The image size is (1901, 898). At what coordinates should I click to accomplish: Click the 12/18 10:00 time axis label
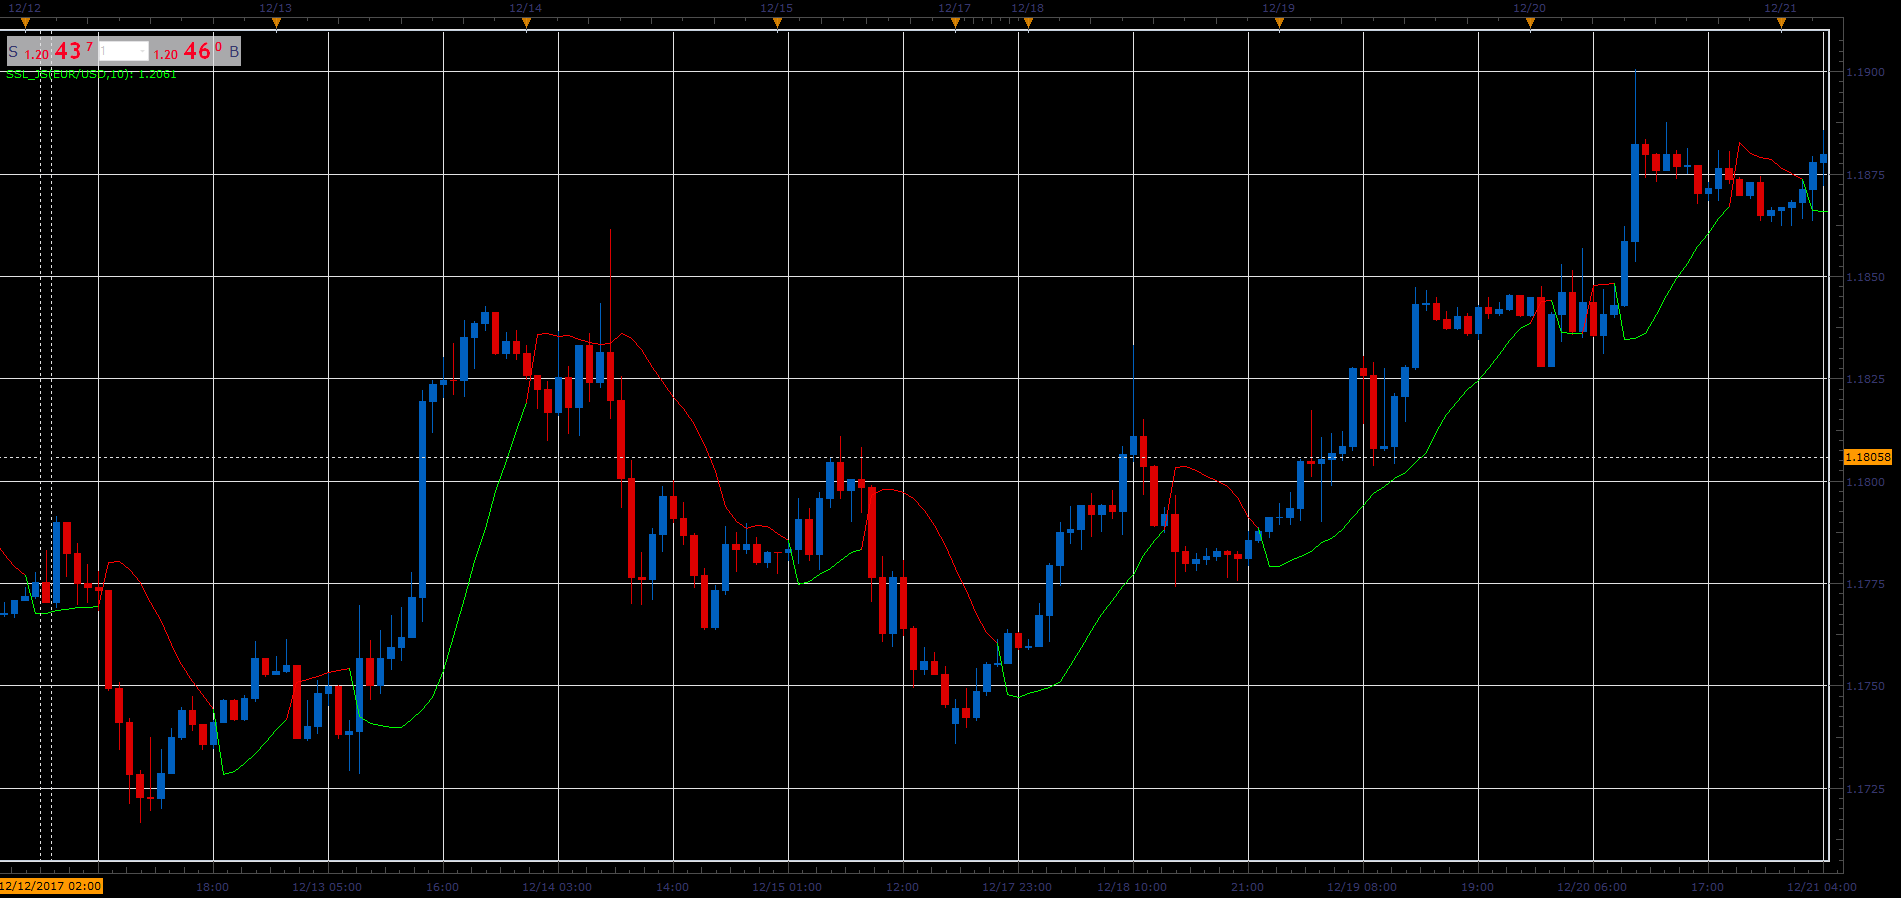tap(1132, 887)
